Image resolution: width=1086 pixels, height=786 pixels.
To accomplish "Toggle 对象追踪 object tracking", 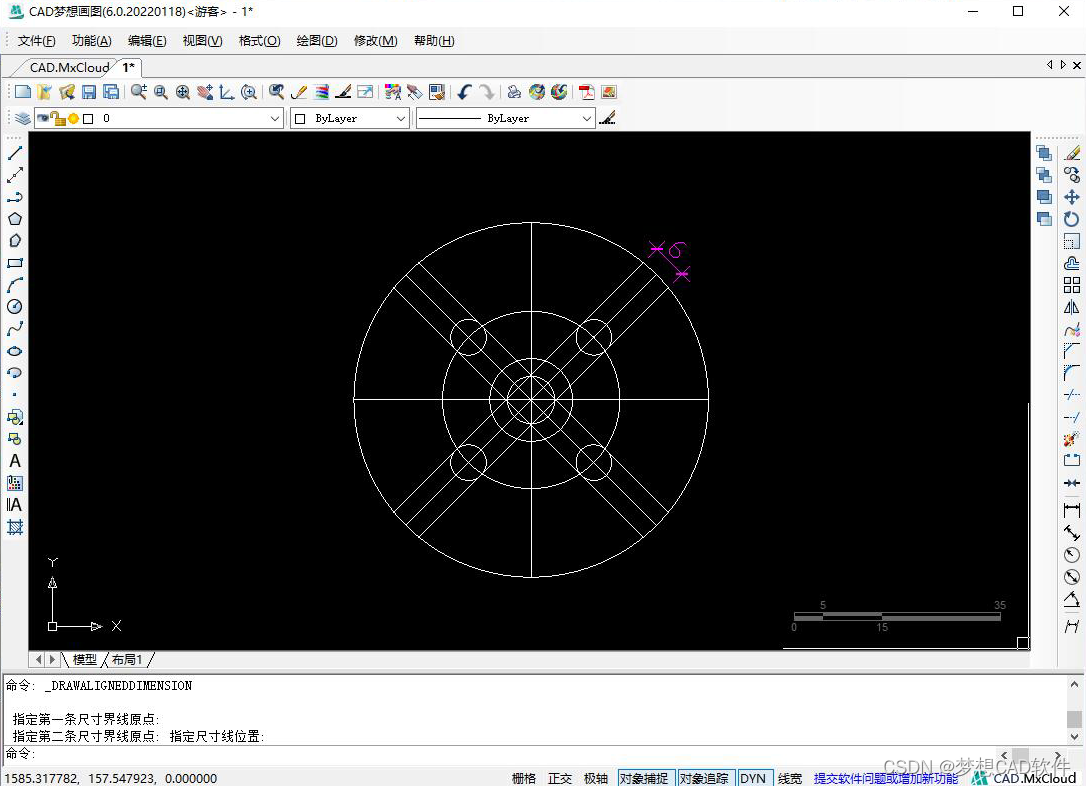I will click(x=704, y=778).
